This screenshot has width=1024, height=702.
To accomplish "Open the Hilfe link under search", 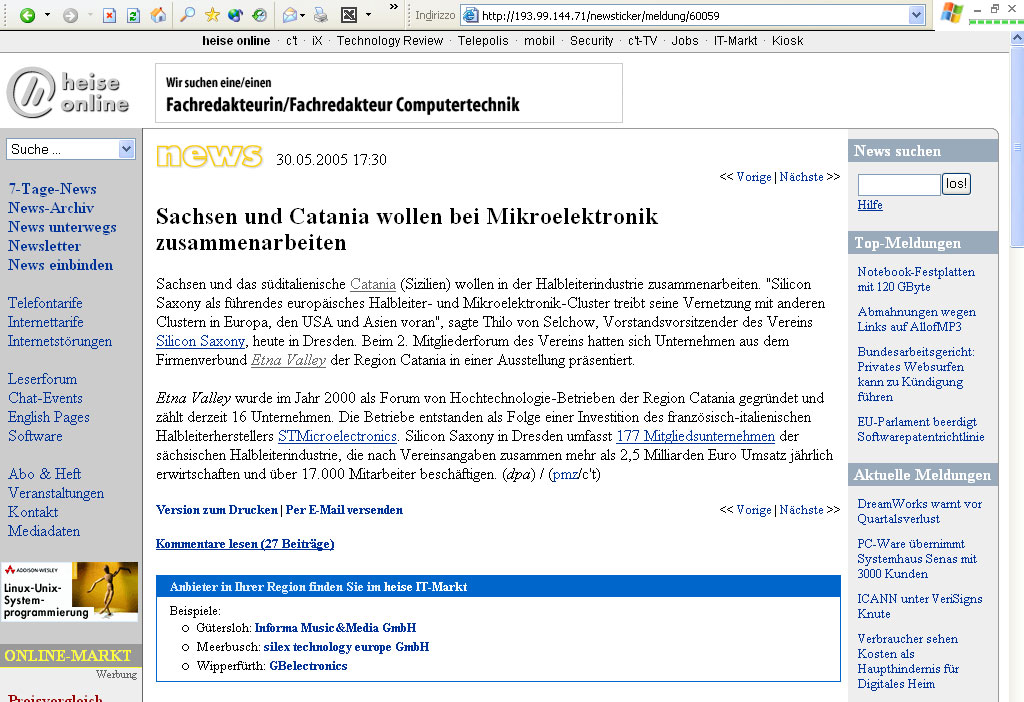I will tap(870, 205).
